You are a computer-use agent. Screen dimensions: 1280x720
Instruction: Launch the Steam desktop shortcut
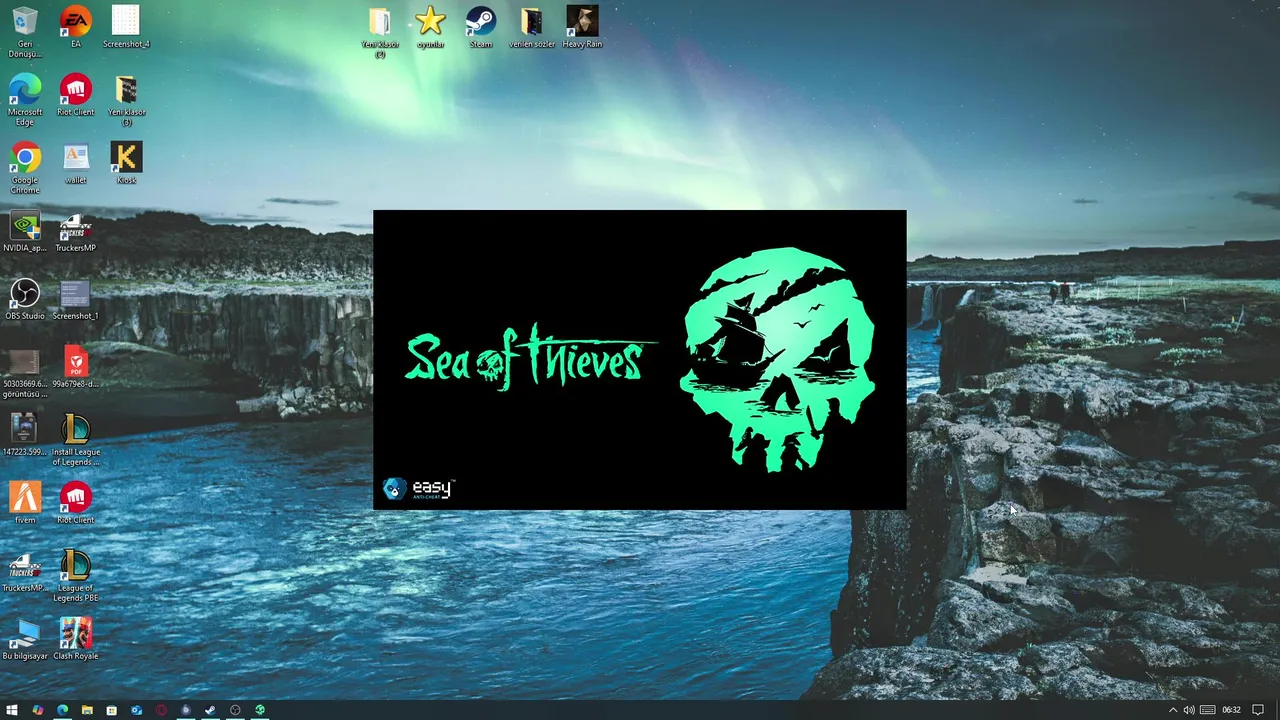pyautogui.click(x=481, y=27)
